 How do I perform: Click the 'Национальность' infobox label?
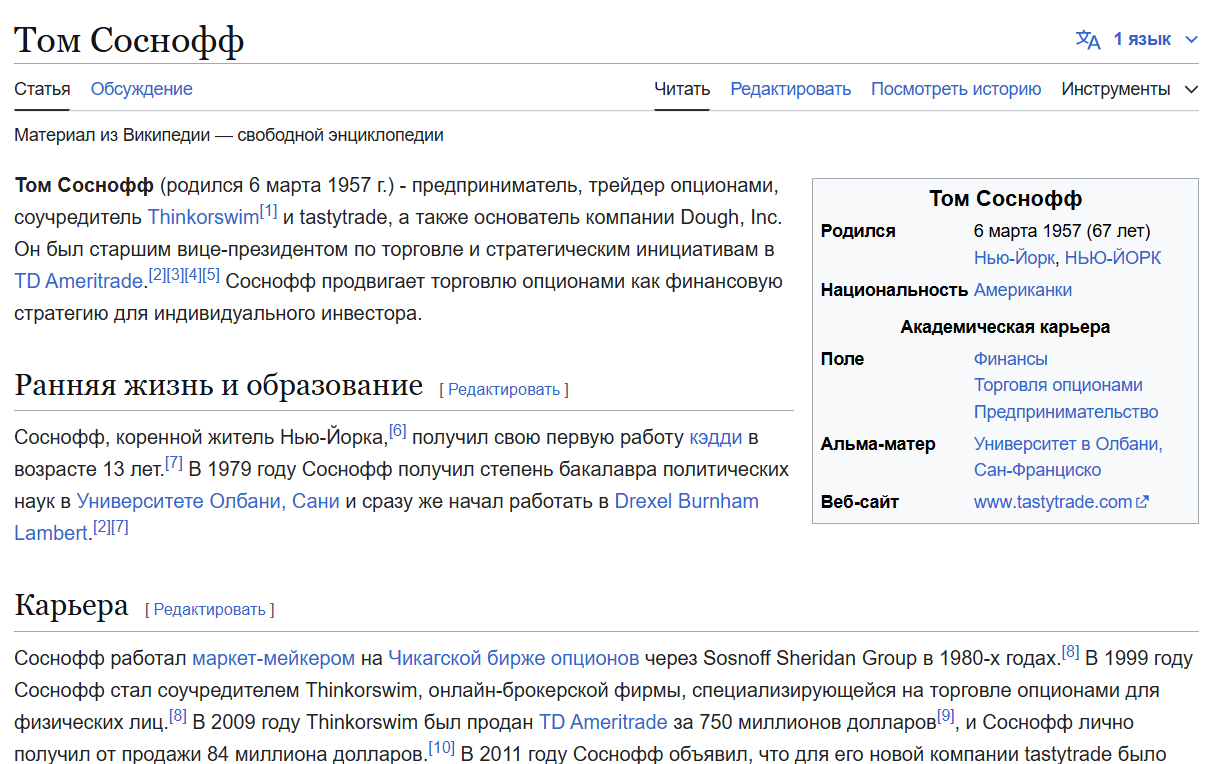click(895, 290)
